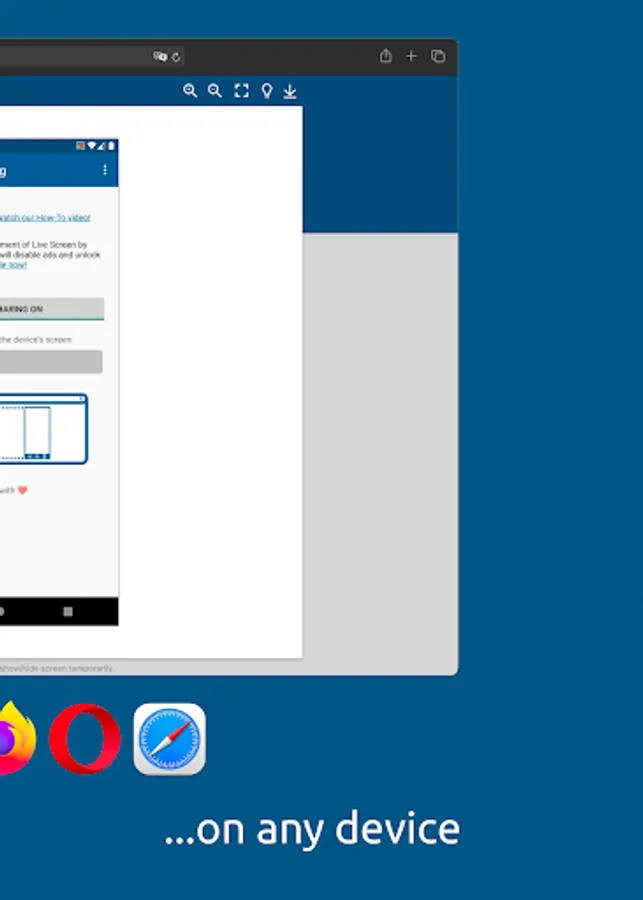Image resolution: width=643 pixels, height=900 pixels.
Task: Click the translate icon in address bar
Action: point(160,56)
